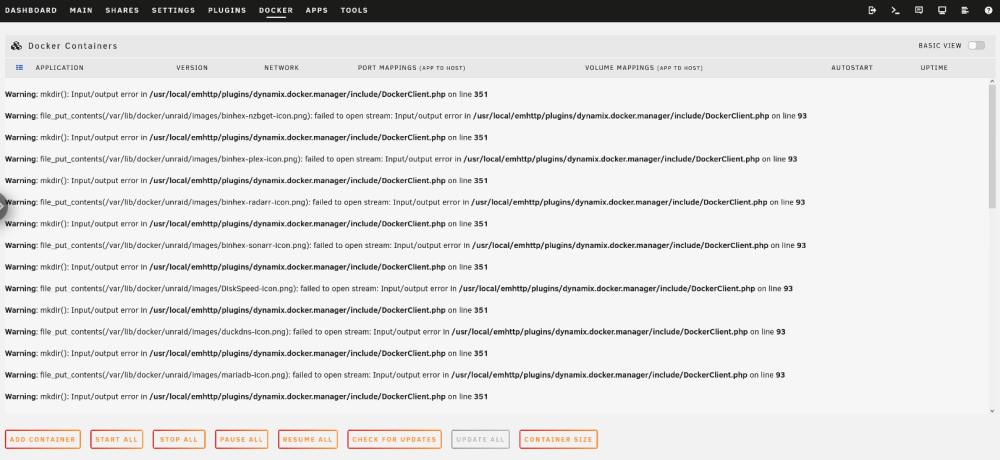Click the Container Size button
Image resolution: width=1000 pixels, height=460 pixels.
pos(558,440)
